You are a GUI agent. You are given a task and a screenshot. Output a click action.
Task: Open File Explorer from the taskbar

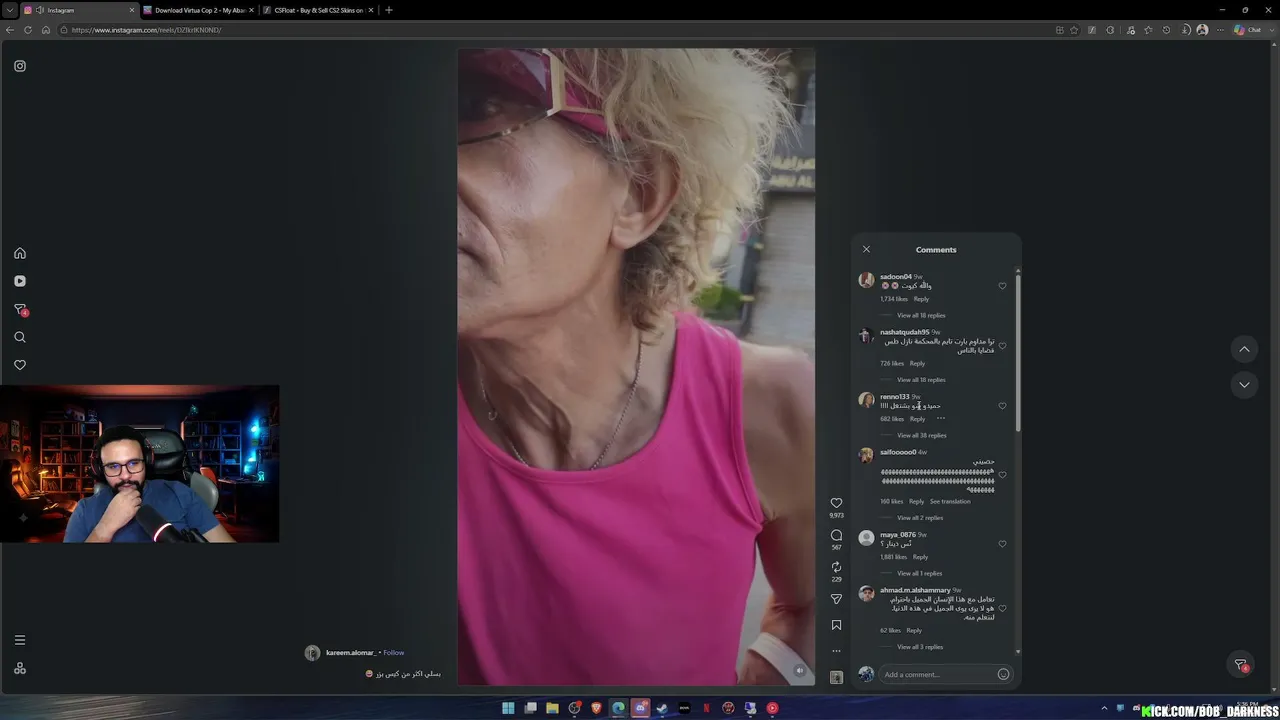[552, 708]
